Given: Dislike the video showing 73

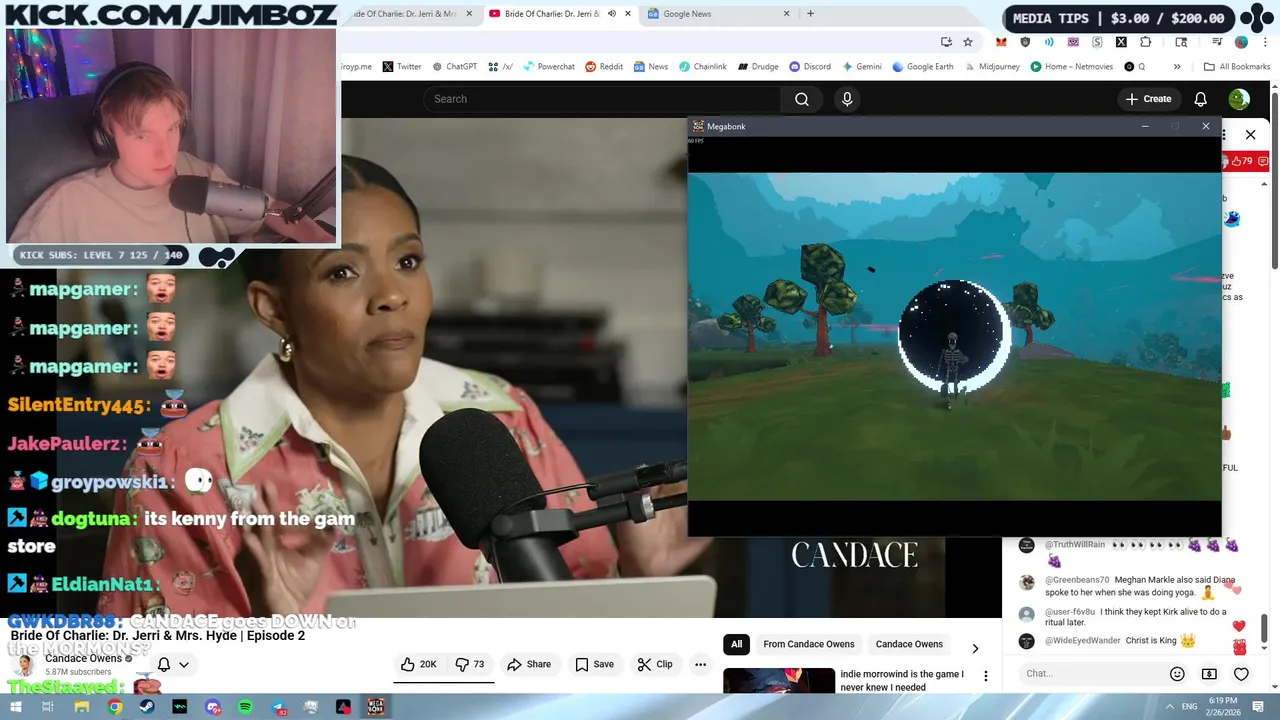Looking at the screenshot, I should [x=470, y=664].
